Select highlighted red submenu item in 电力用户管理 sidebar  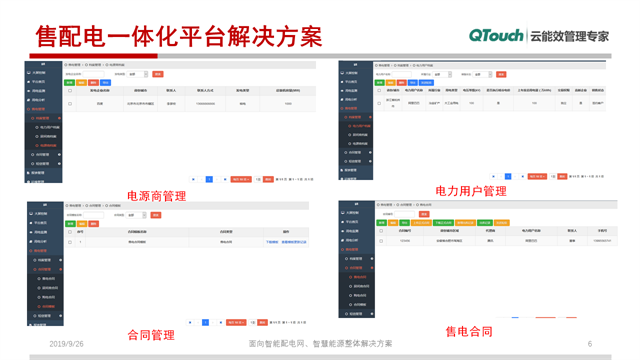[x=359, y=126]
